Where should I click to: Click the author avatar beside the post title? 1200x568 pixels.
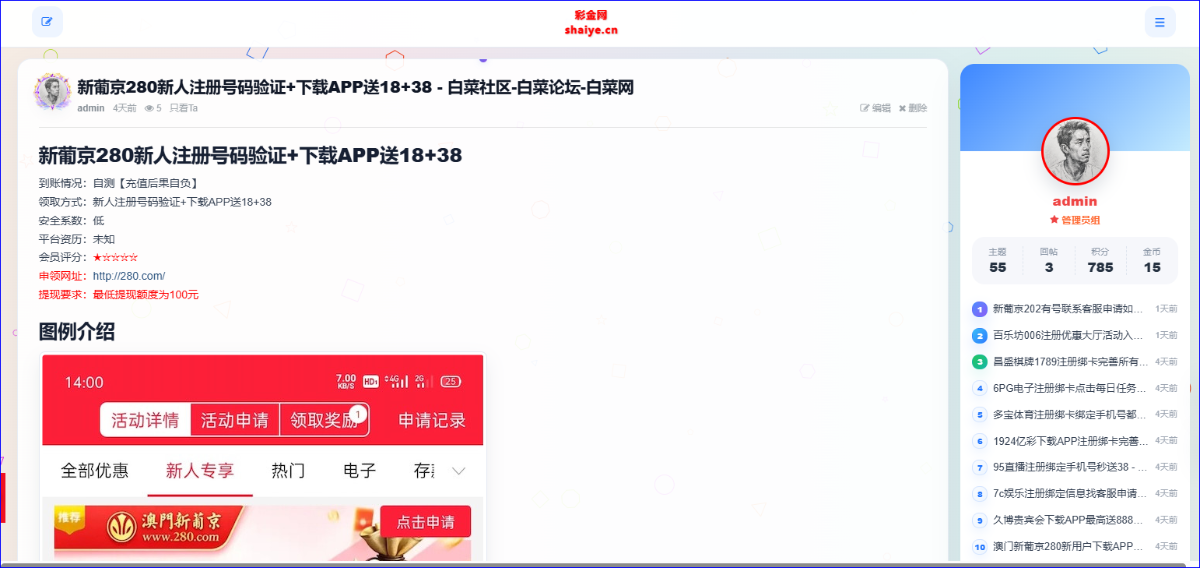coord(52,91)
